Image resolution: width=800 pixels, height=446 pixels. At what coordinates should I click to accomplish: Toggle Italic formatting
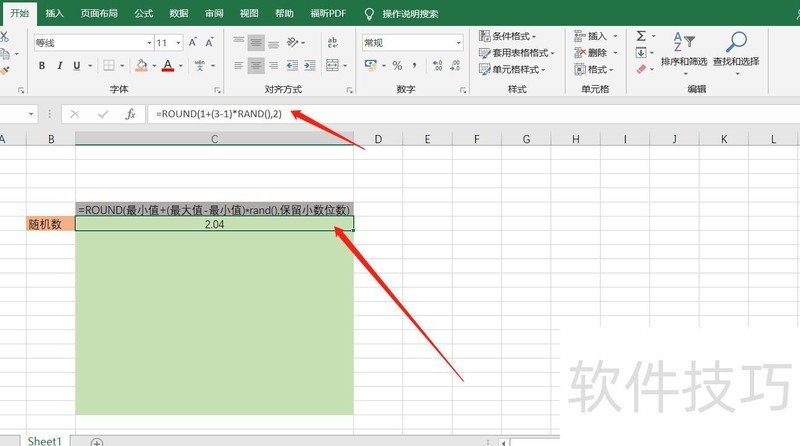point(59,65)
